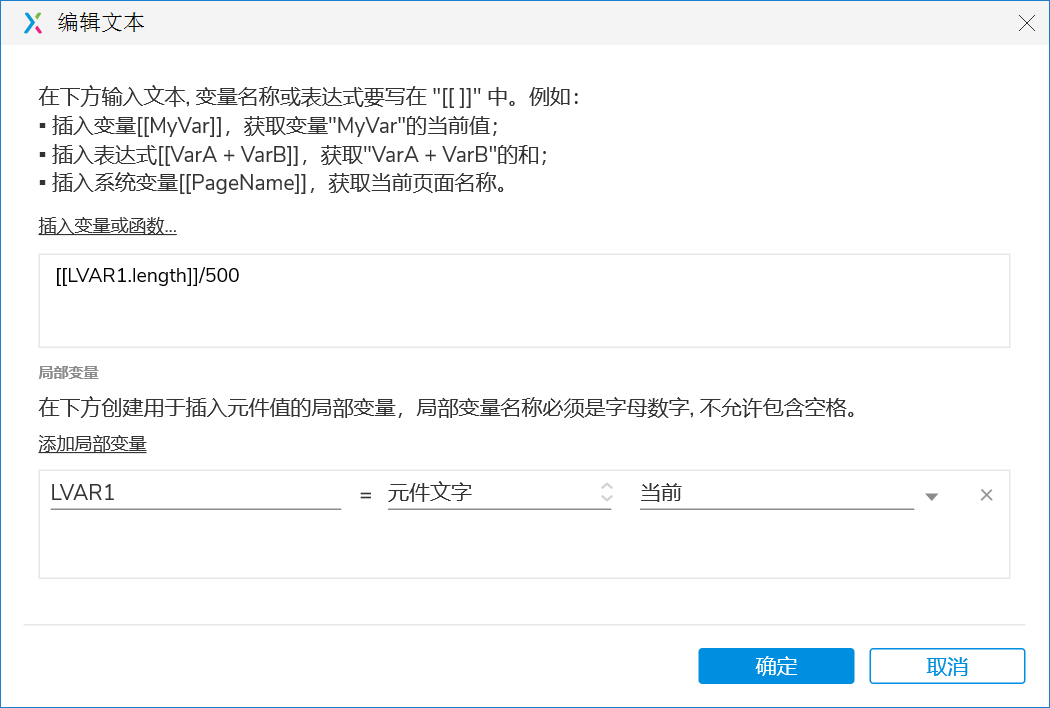Image resolution: width=1050 pixels, height=708 pixels.
Task: Click the Axure logo in title bar
Action: 33,23
